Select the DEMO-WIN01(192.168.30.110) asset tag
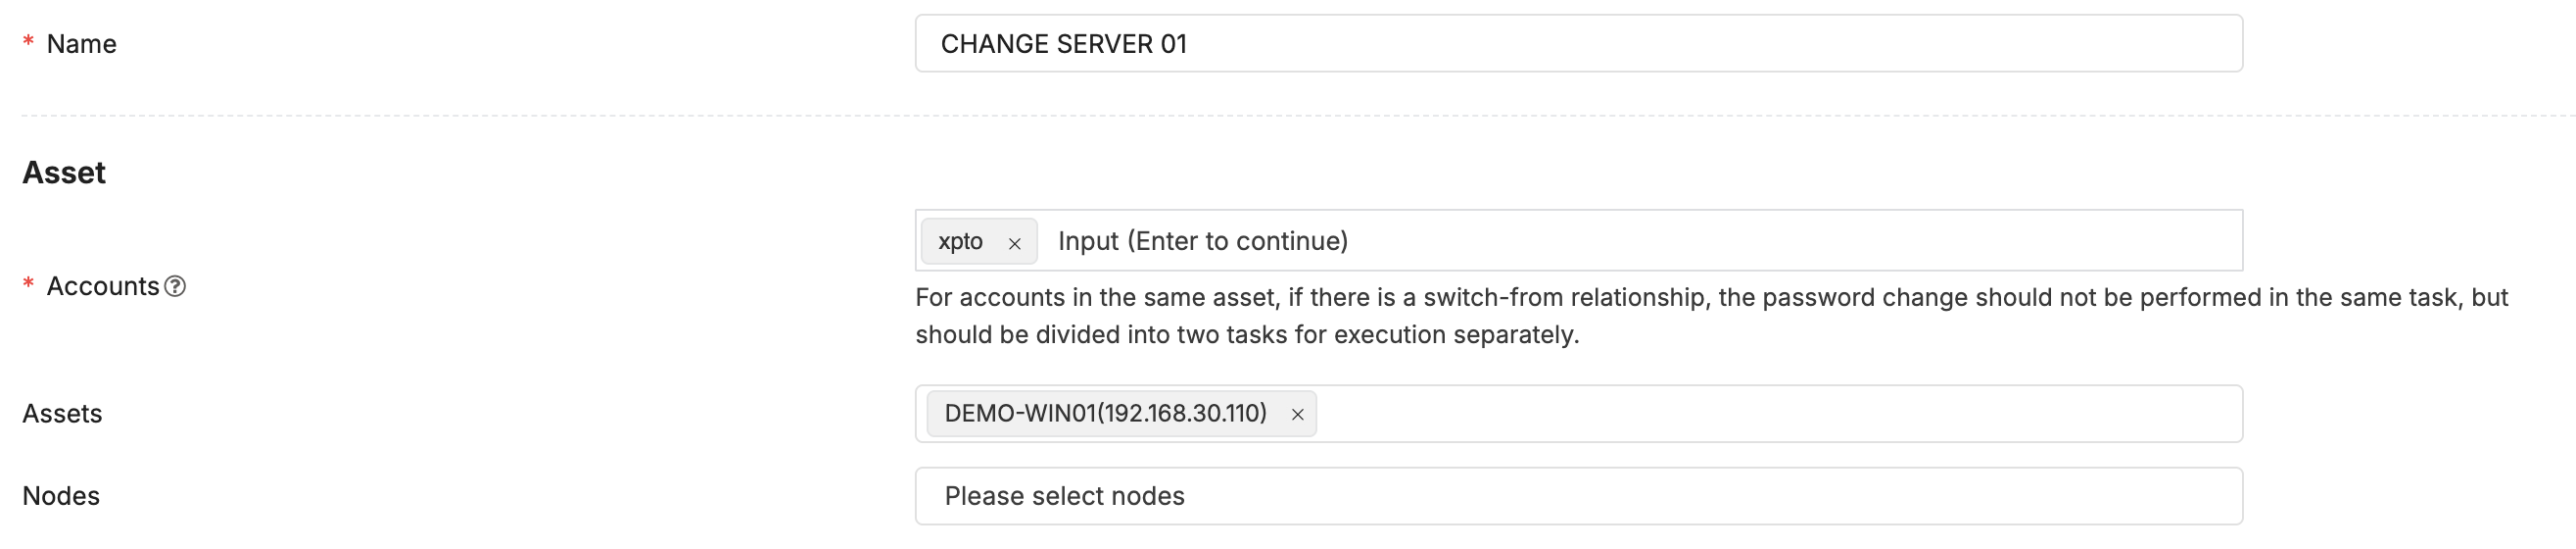This screenshot has width=2576, height=549. pos(1105,414)
